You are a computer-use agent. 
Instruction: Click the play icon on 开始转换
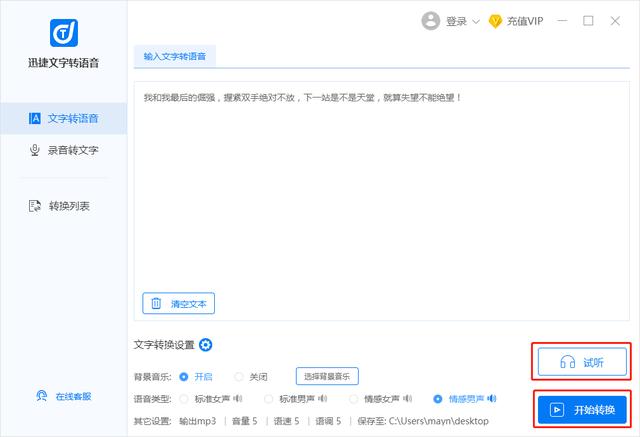tap(557, 410)
